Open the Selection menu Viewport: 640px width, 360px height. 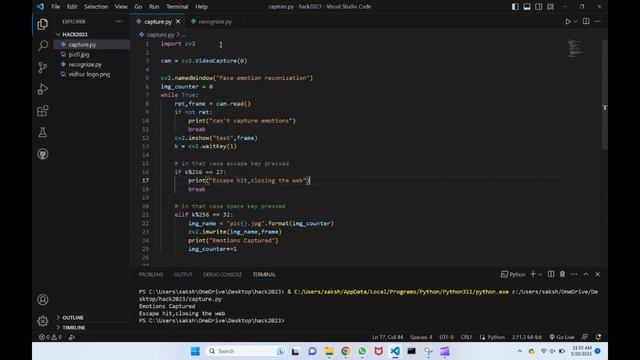[96, 7]
